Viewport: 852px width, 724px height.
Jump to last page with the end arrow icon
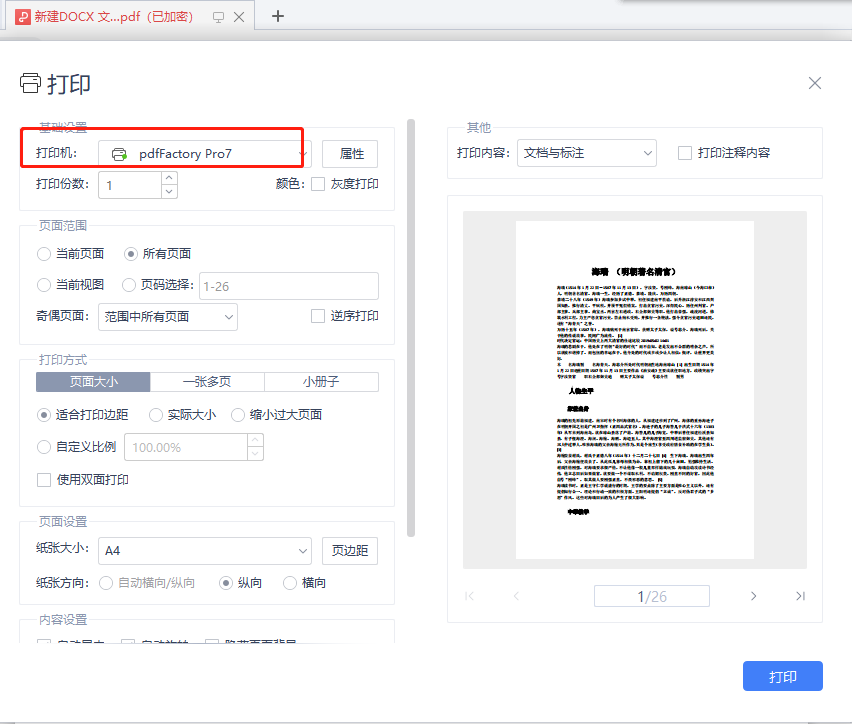coord(800,595)
